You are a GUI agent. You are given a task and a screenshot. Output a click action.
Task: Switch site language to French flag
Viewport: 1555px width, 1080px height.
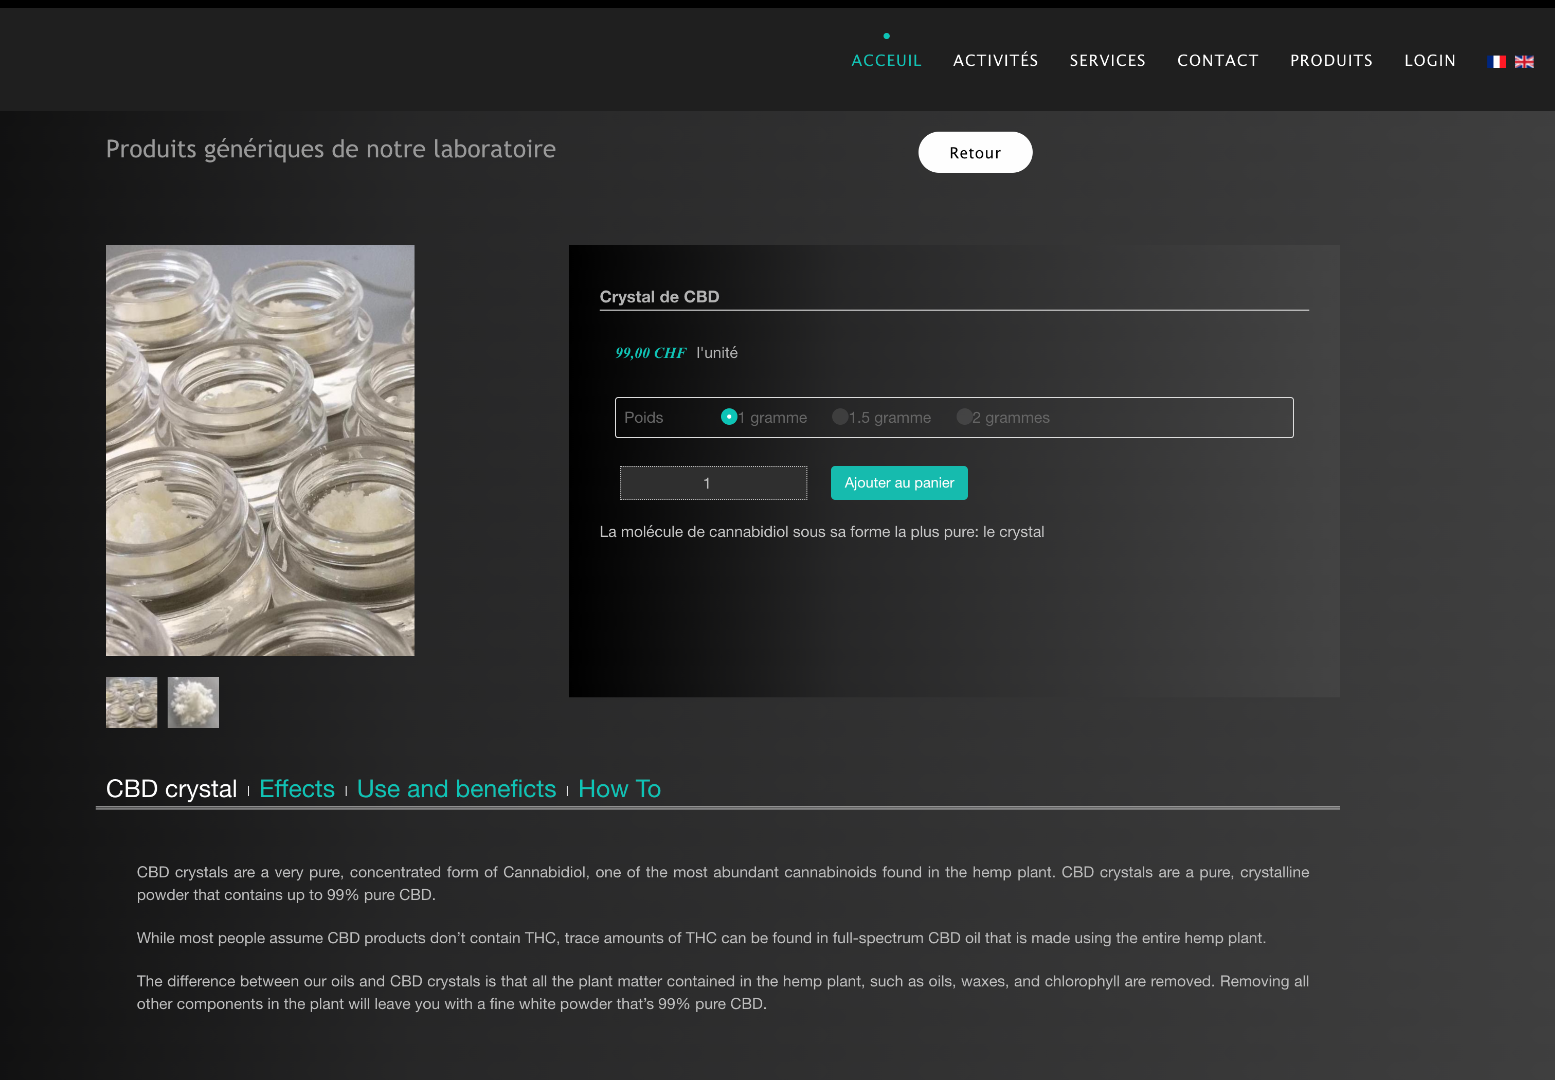tap(1497, 62)
